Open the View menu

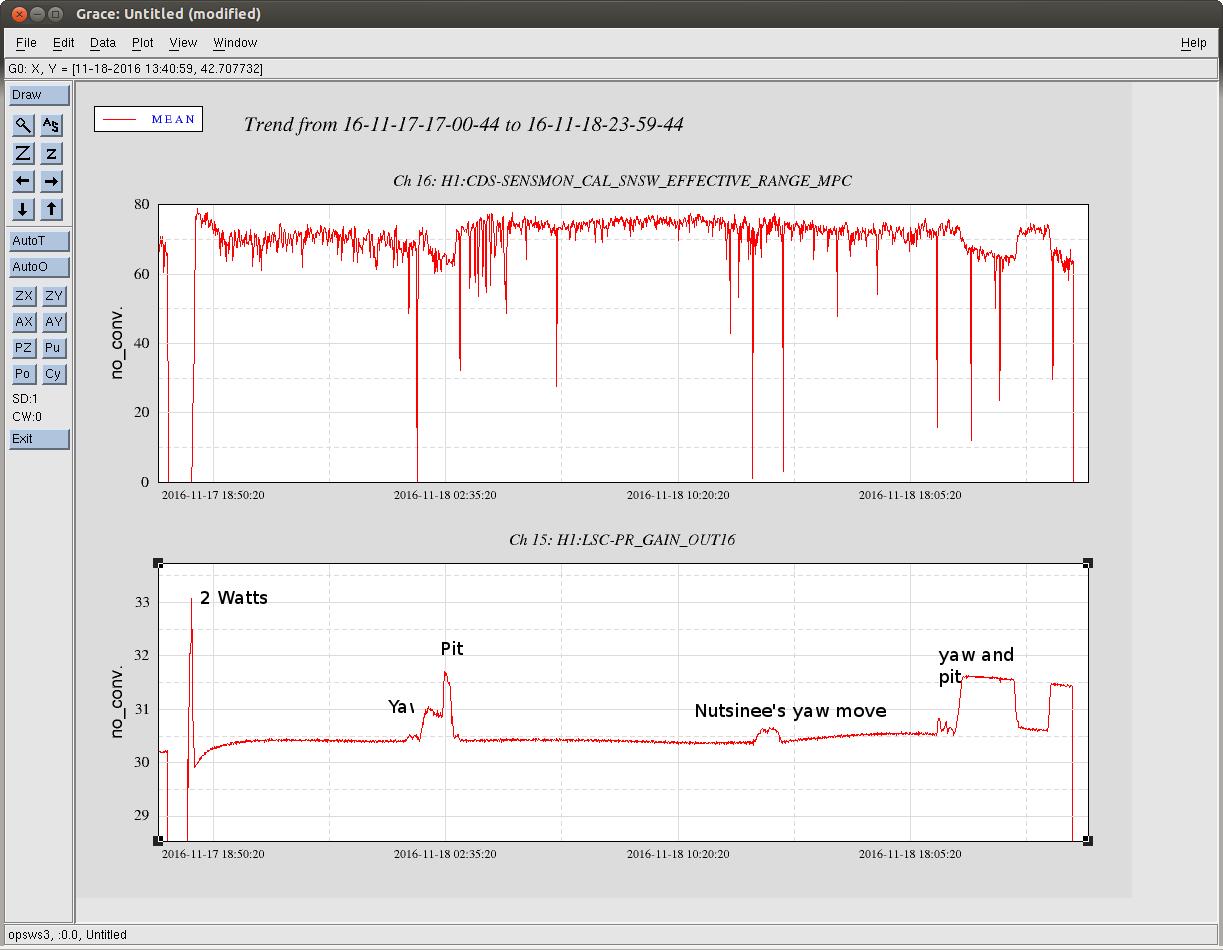tap(183, 43)
